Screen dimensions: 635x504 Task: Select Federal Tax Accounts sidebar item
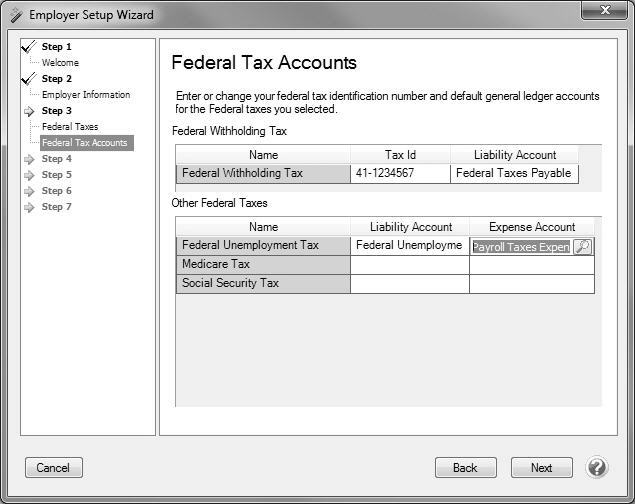(85, 143)
